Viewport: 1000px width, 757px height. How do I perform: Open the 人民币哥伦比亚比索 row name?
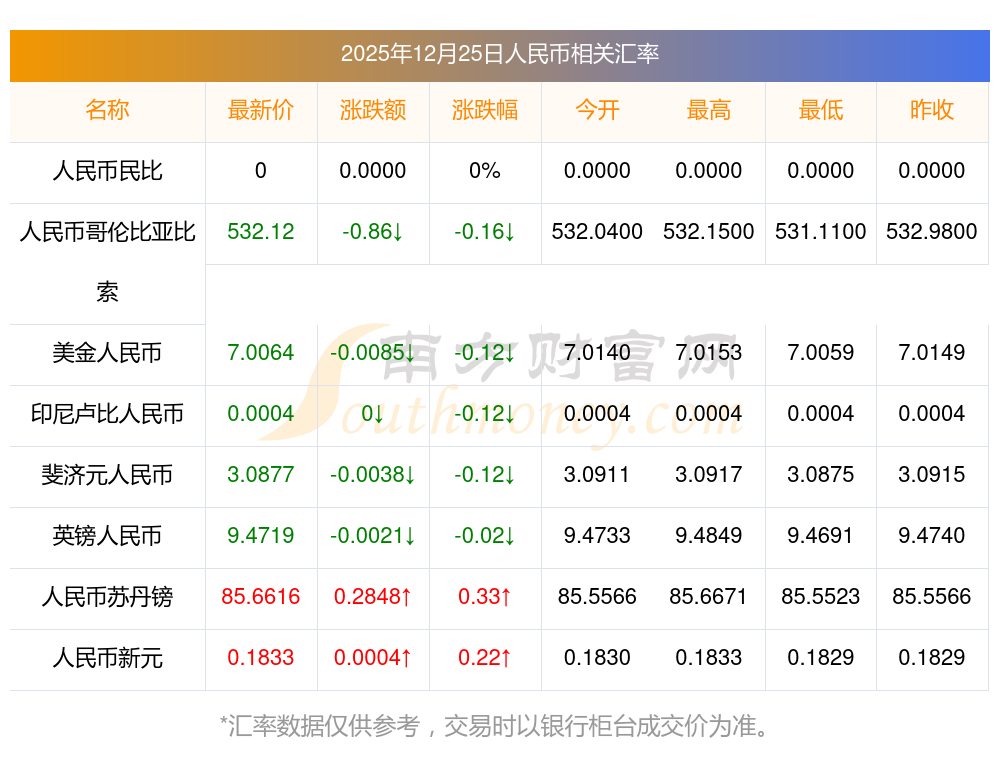point(107,233)
